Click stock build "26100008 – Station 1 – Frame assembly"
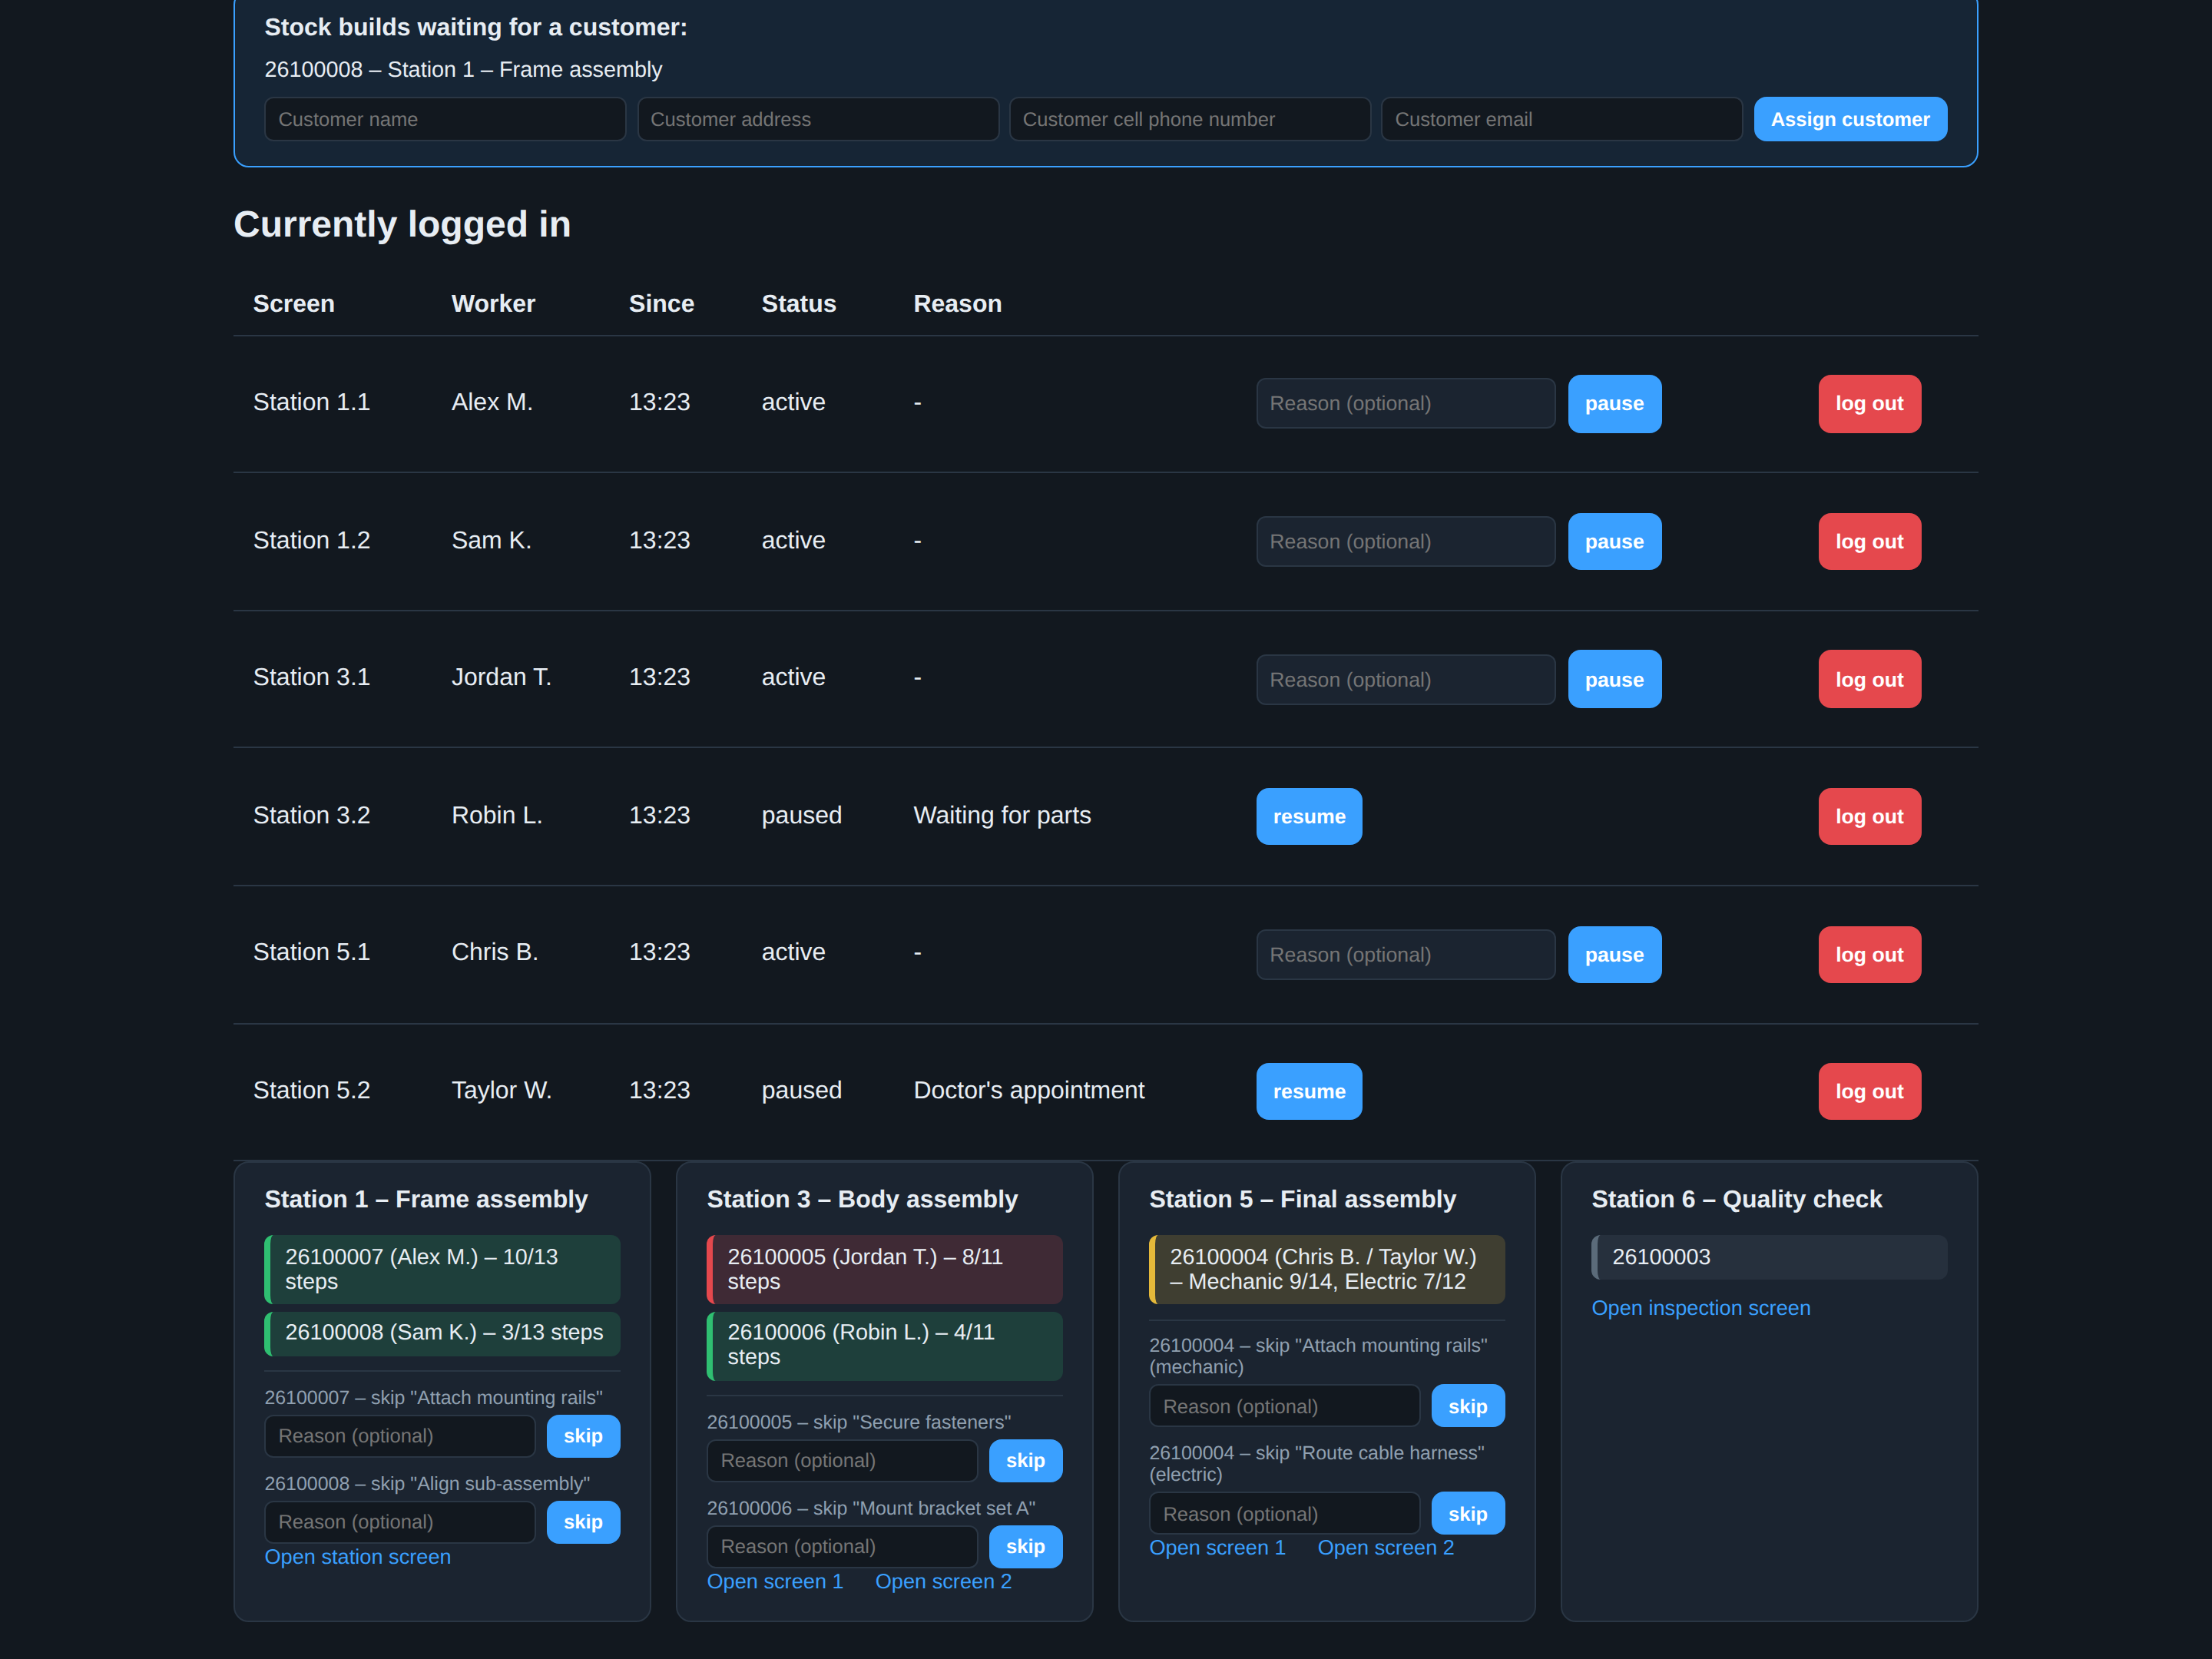The width and height of the screenshot is (2212, 1659). (463, 69)
